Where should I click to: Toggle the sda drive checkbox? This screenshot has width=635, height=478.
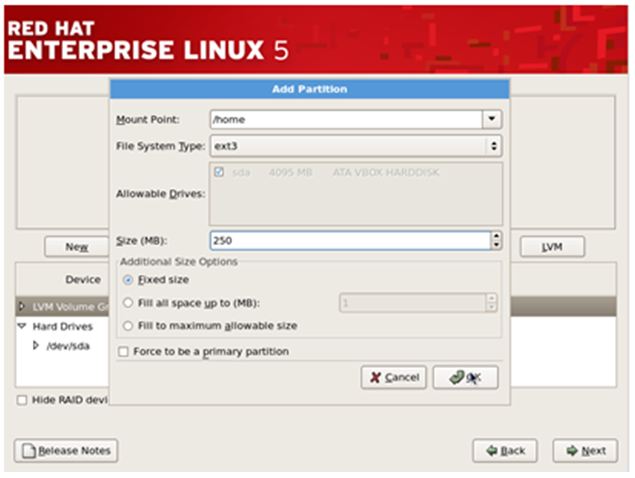[219, 172]
